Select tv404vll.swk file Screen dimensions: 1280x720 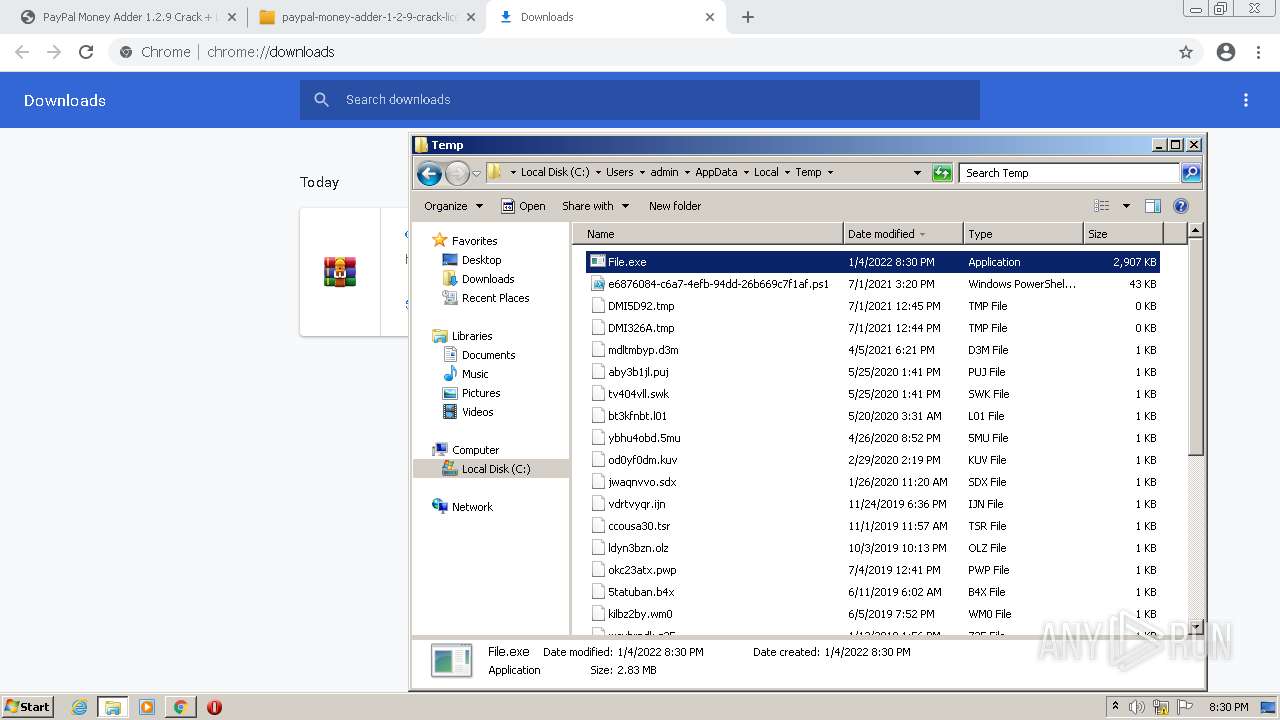(873, 394)
